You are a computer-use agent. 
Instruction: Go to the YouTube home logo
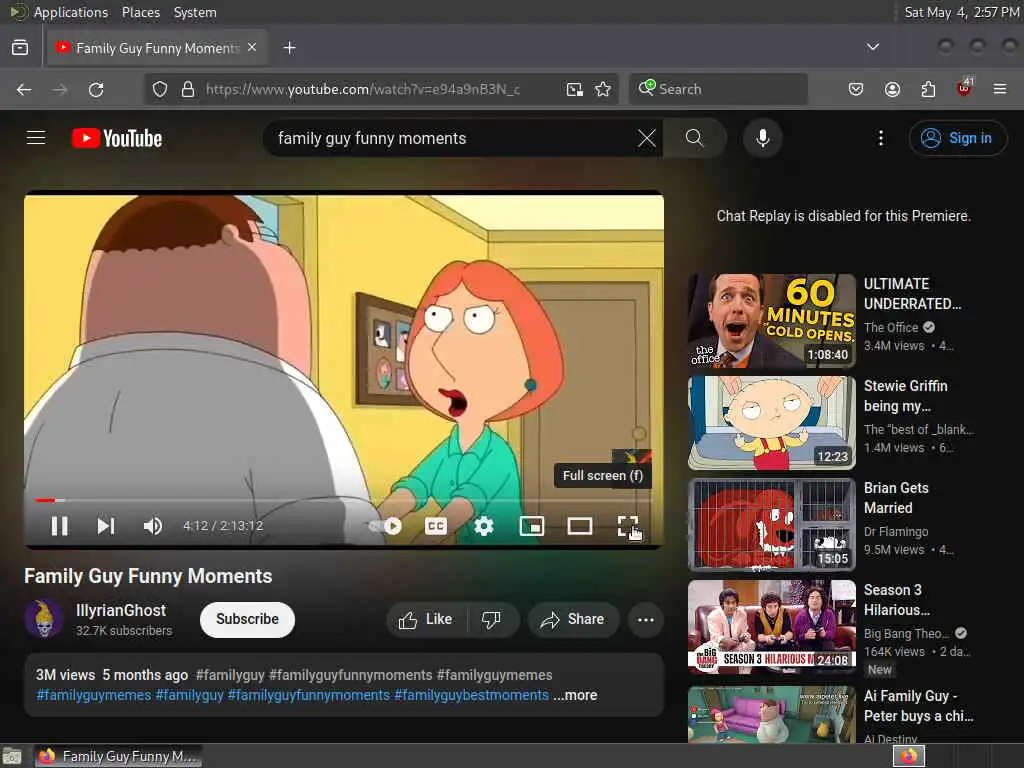pos(117,138)
